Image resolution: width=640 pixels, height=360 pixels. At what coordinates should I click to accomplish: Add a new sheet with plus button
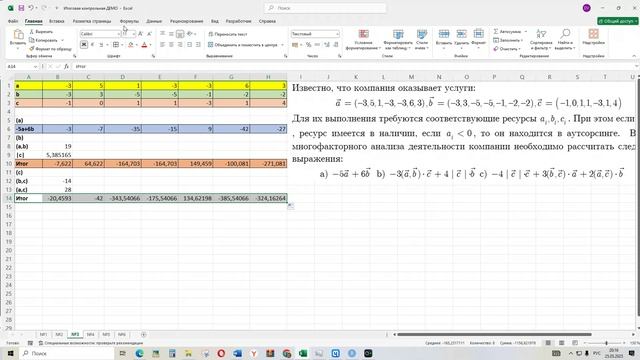(143, 334)
